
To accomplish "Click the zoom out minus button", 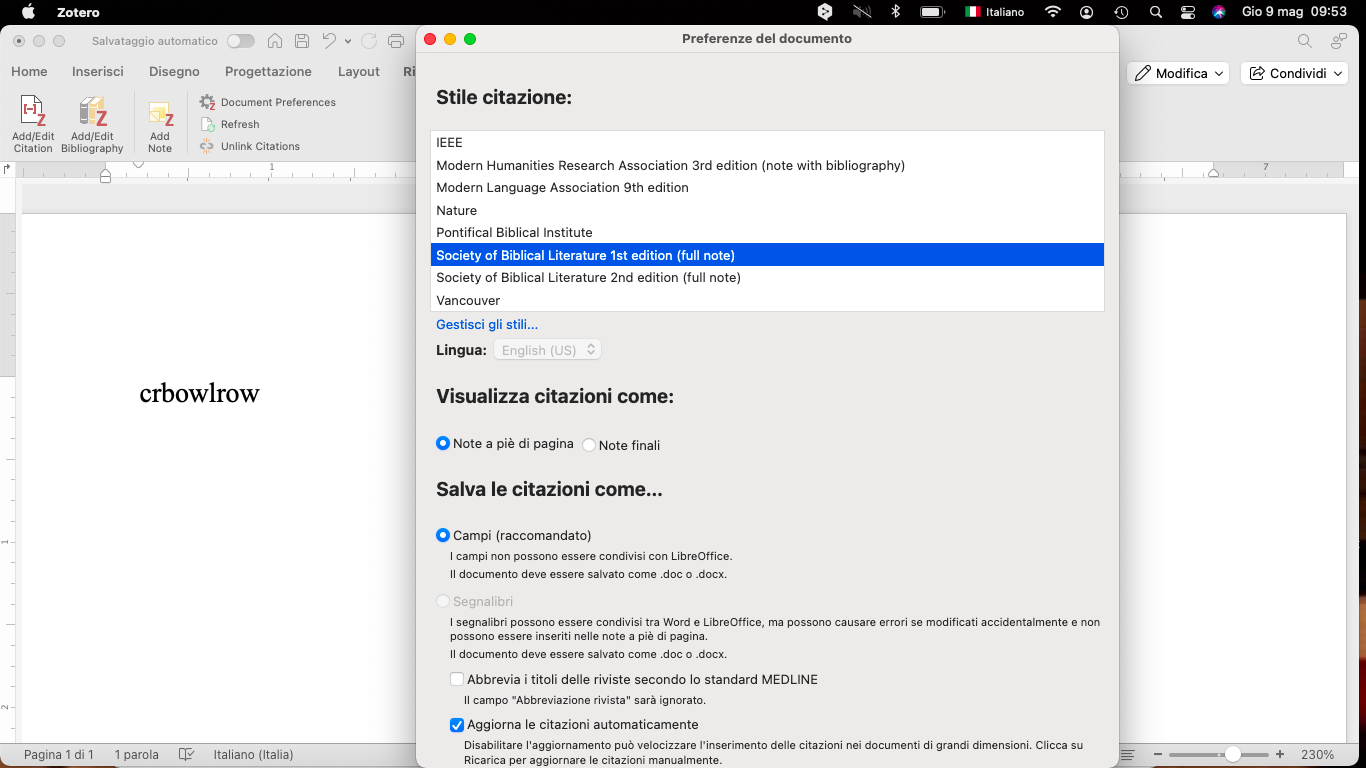I will click(1158, 755).
